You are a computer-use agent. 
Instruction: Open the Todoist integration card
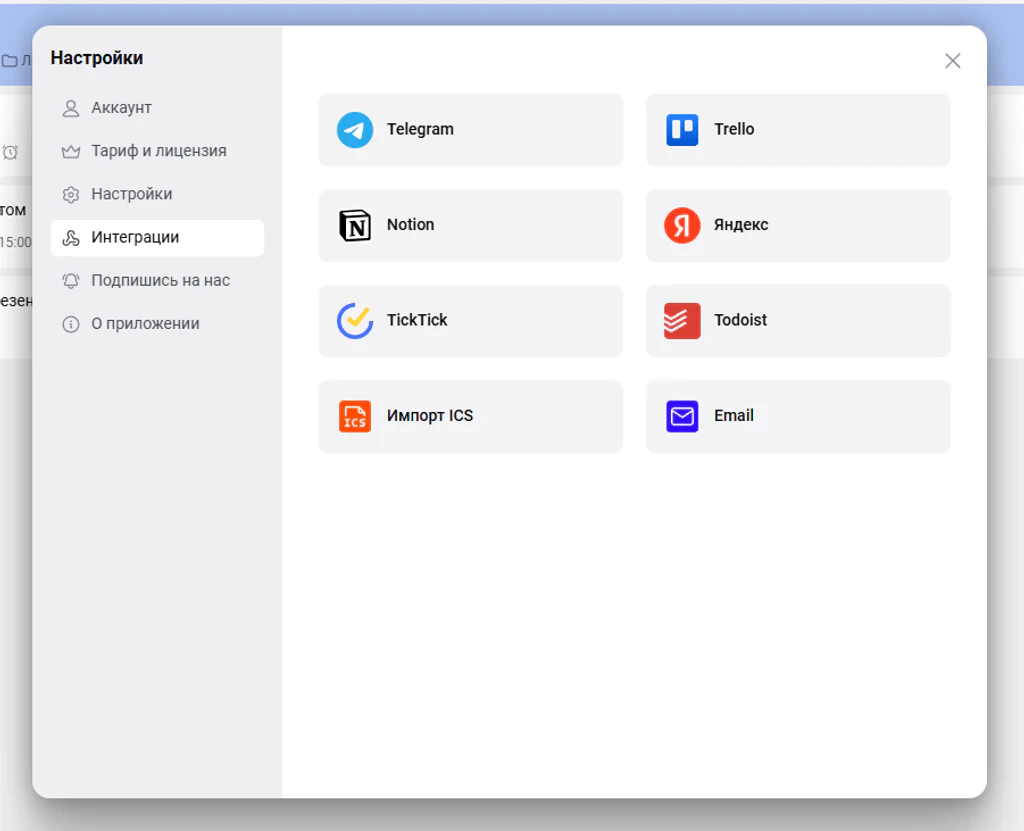click(798, 321)
